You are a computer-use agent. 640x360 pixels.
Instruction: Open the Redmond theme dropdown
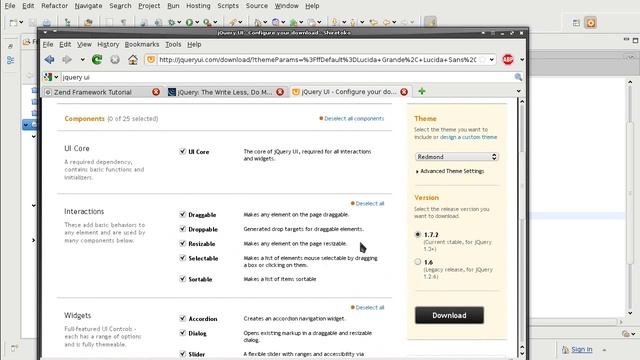click(456, 157)
